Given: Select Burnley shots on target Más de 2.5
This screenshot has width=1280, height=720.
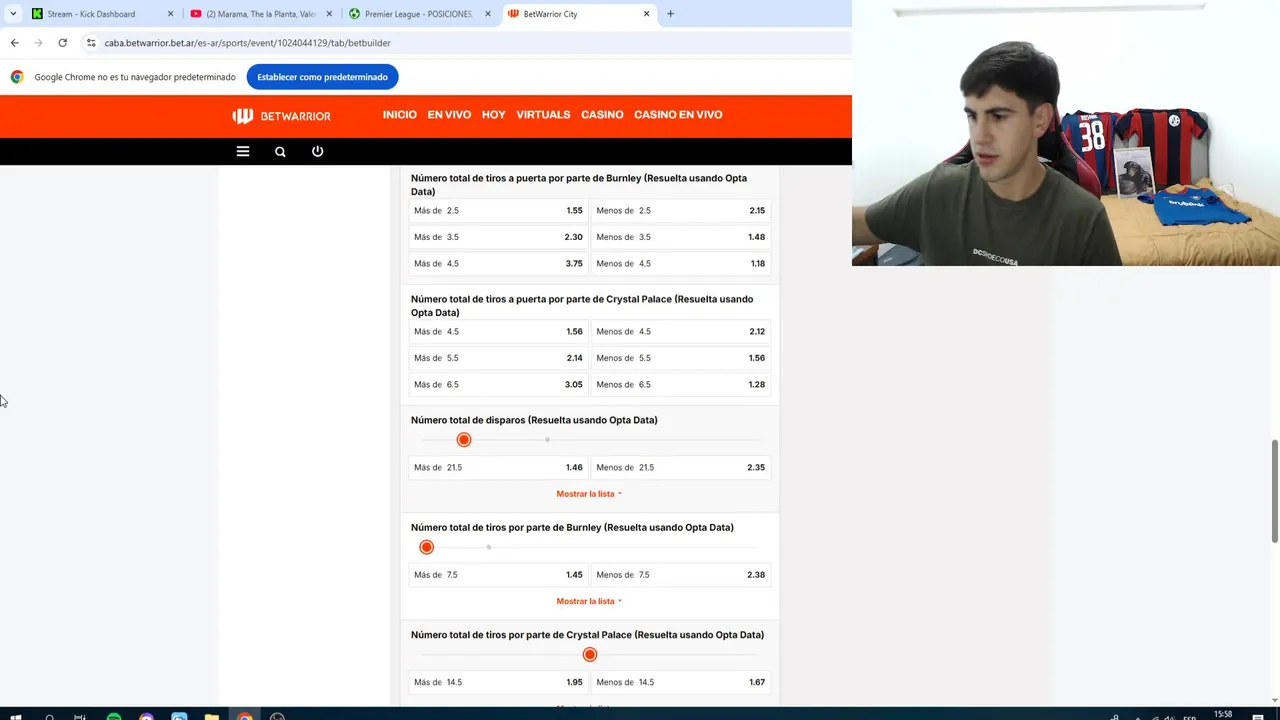Looking at the screenshot, I should click(x=498, y=211).
